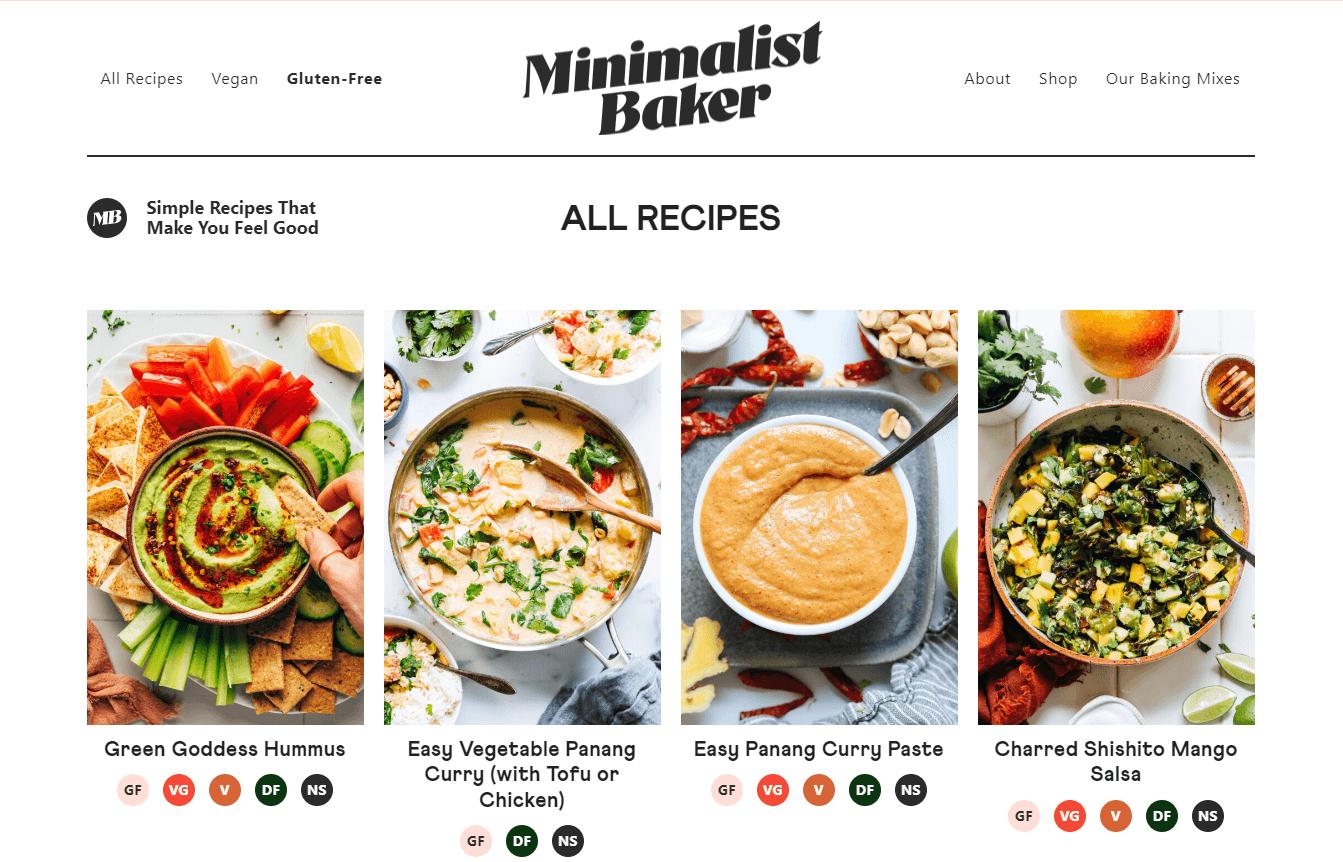Image resolution: width=1343 pixels, height=862 pixels.
Task: Open the Our Baking Mixes link
Action: point(1173,79)
